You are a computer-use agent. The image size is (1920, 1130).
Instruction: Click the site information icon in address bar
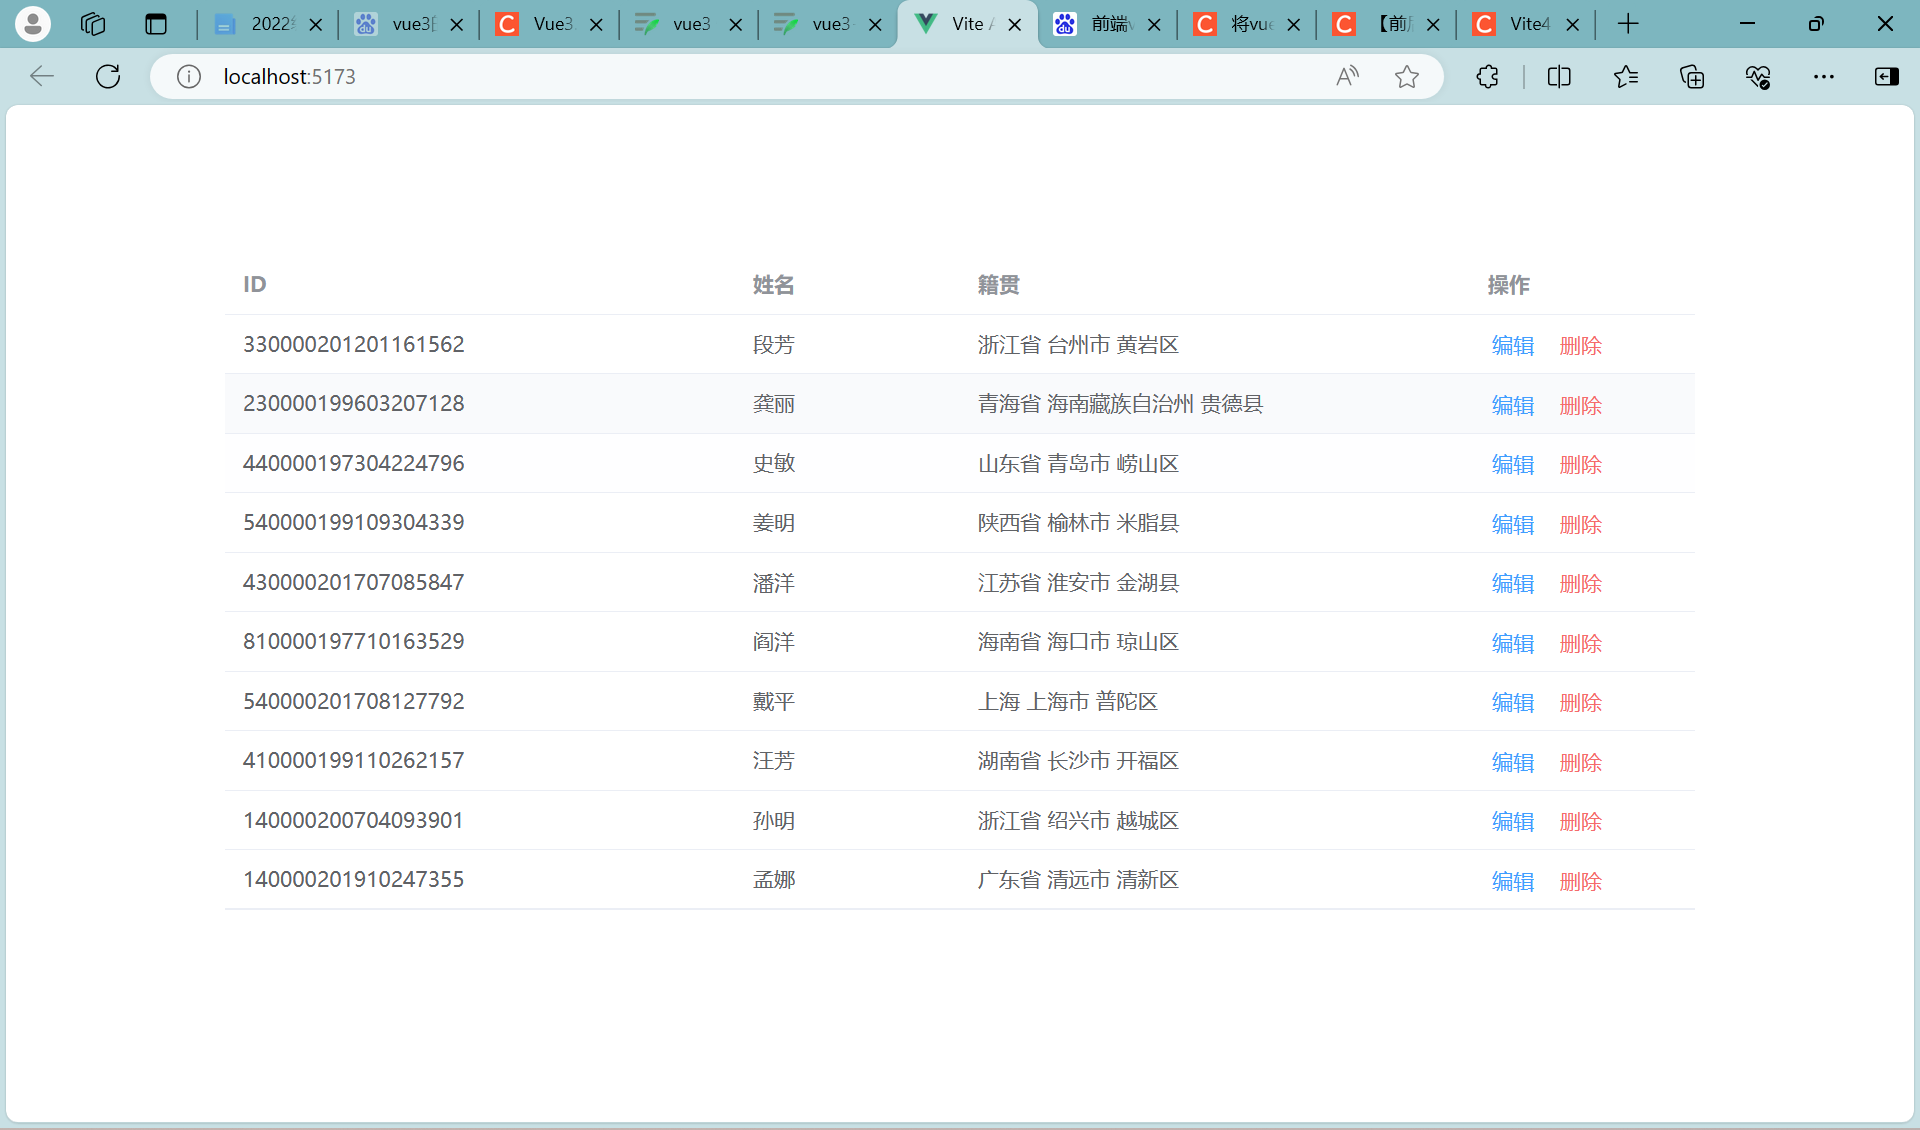pyautogui.click(x=188, y=76)
